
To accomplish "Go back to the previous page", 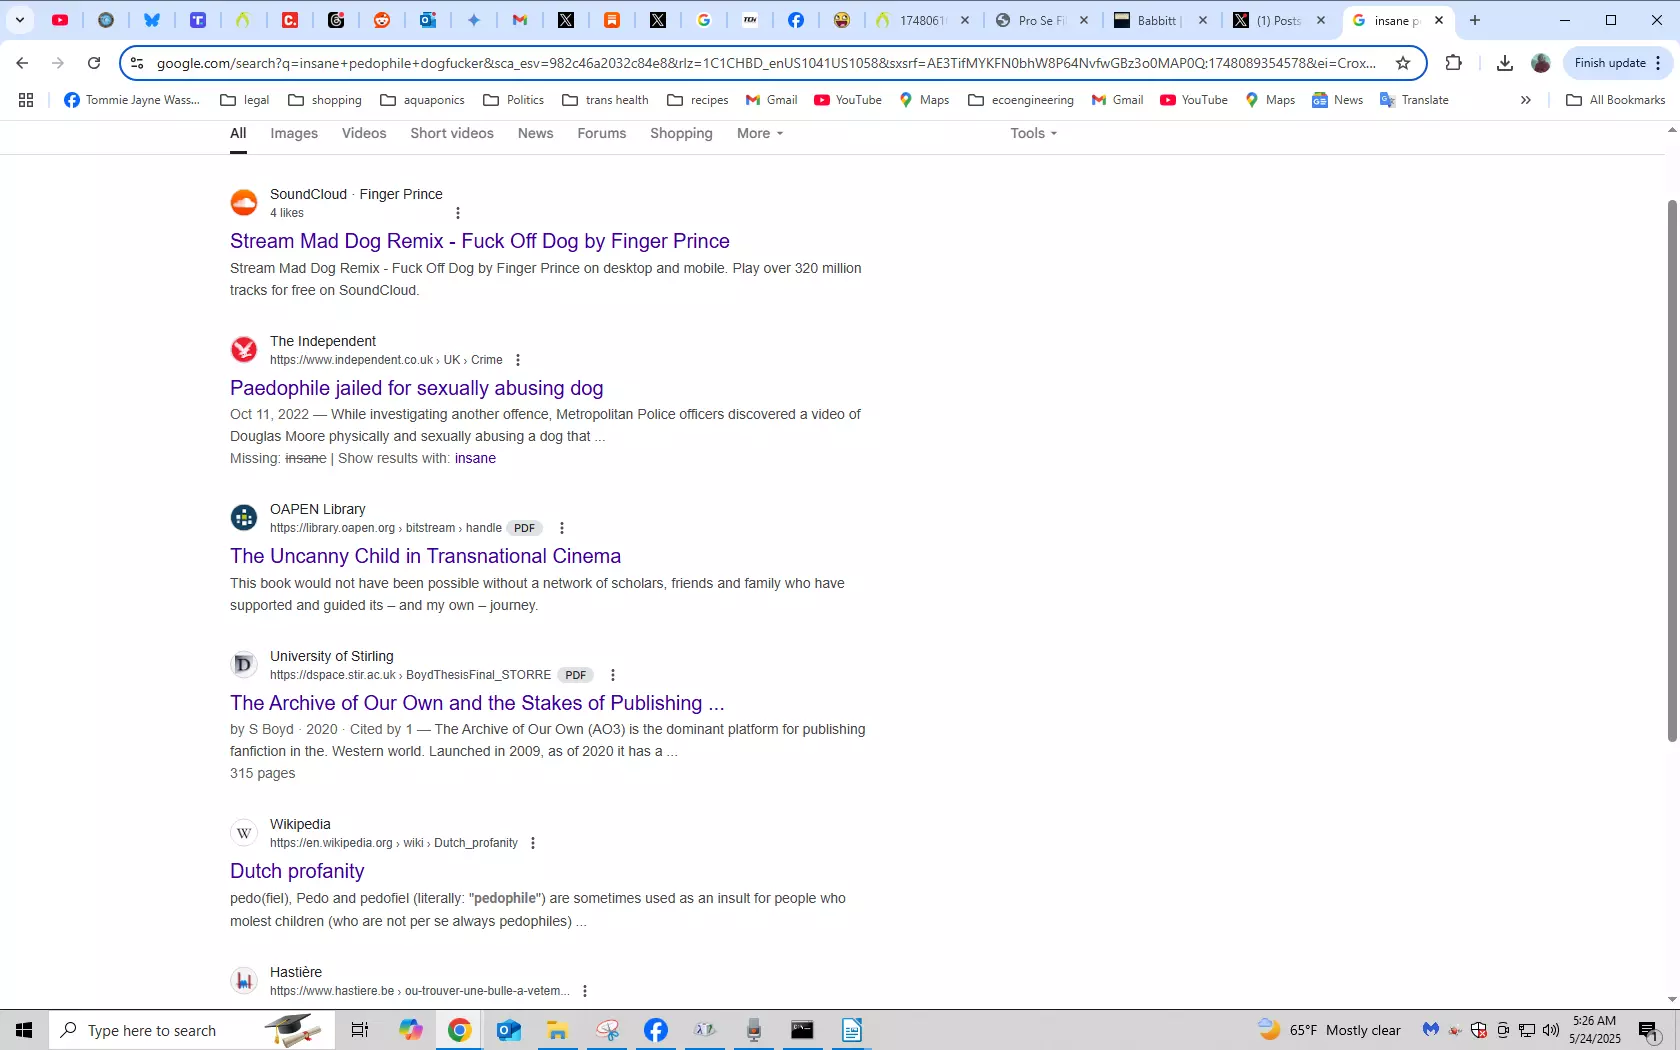I will point(22,63).
